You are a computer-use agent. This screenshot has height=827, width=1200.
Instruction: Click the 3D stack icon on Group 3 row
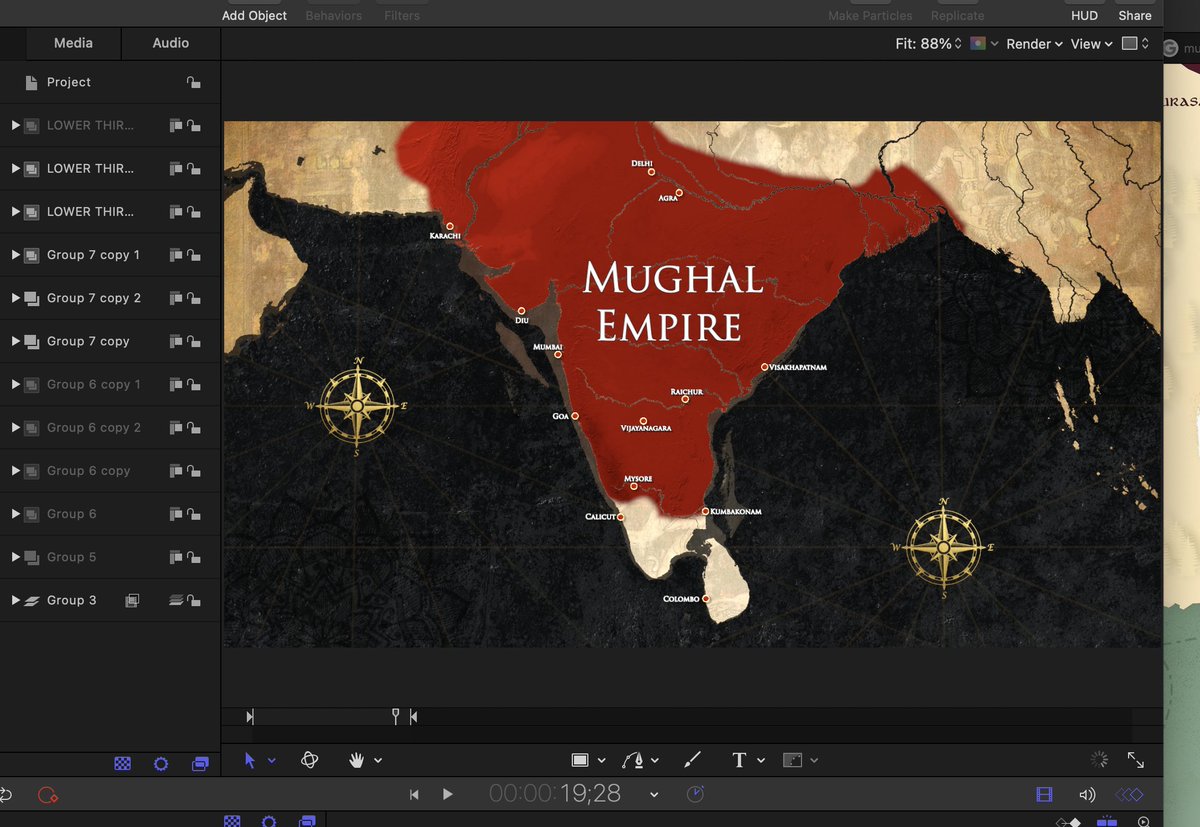pyautogui.click(x=175, y=600)
